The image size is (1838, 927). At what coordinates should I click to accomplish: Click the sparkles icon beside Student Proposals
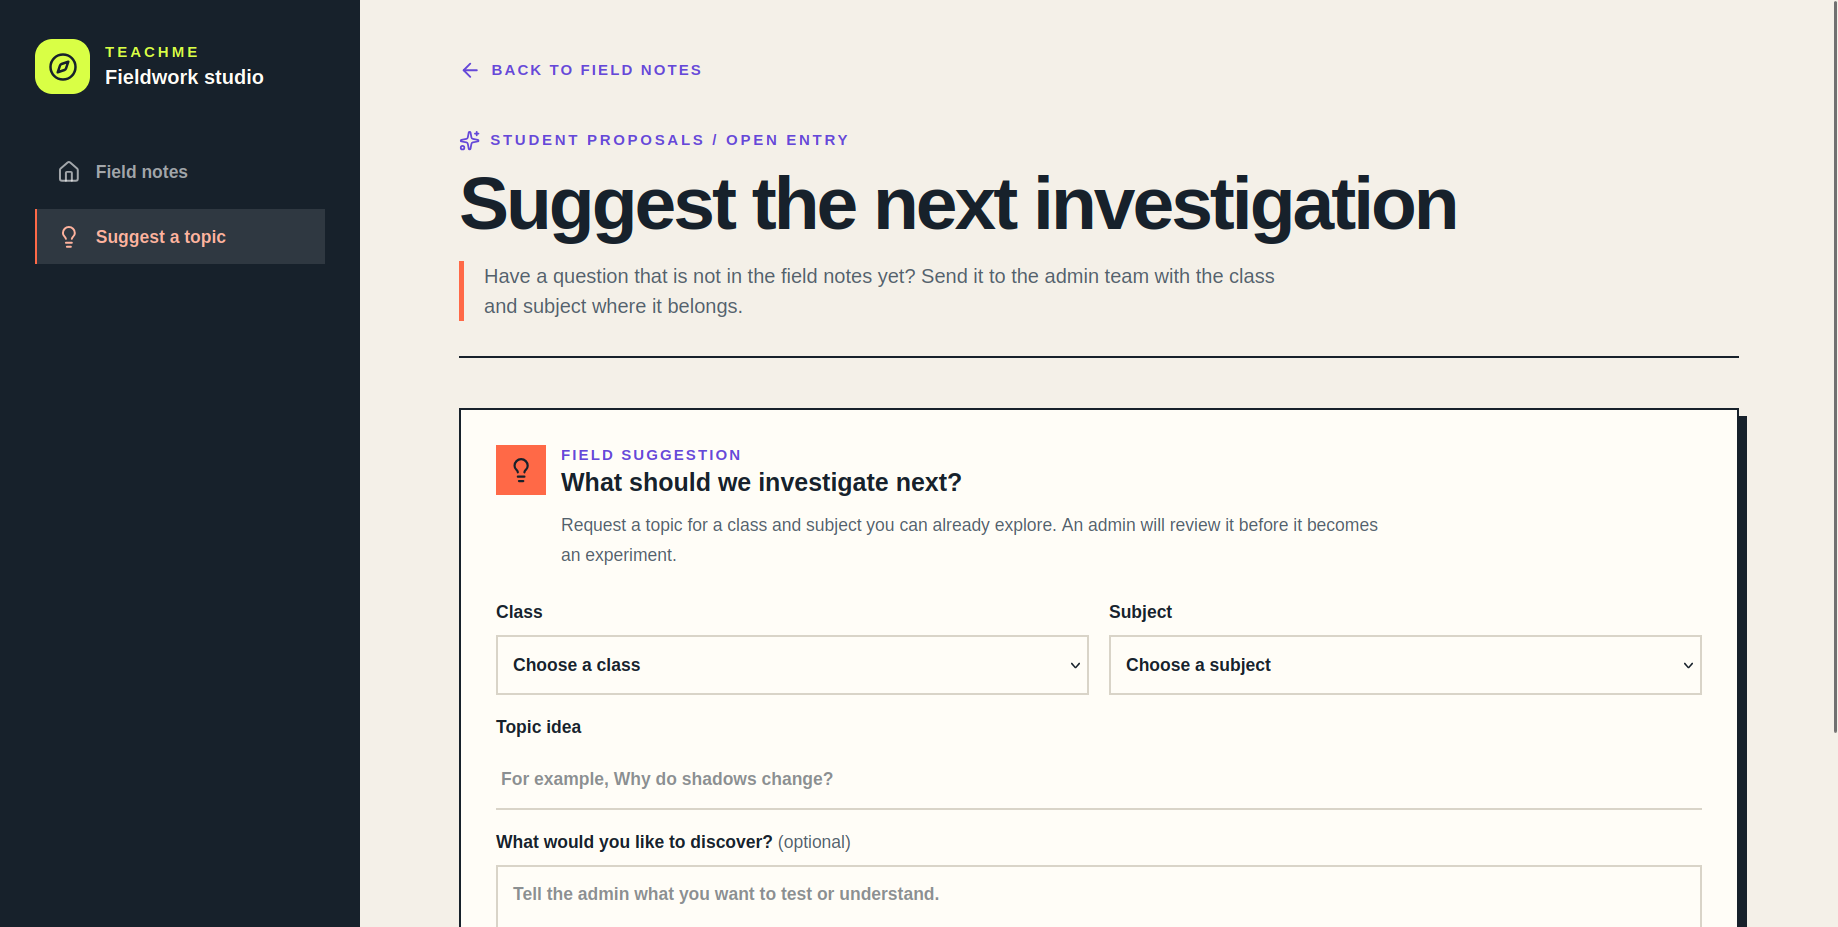(469, 140)
